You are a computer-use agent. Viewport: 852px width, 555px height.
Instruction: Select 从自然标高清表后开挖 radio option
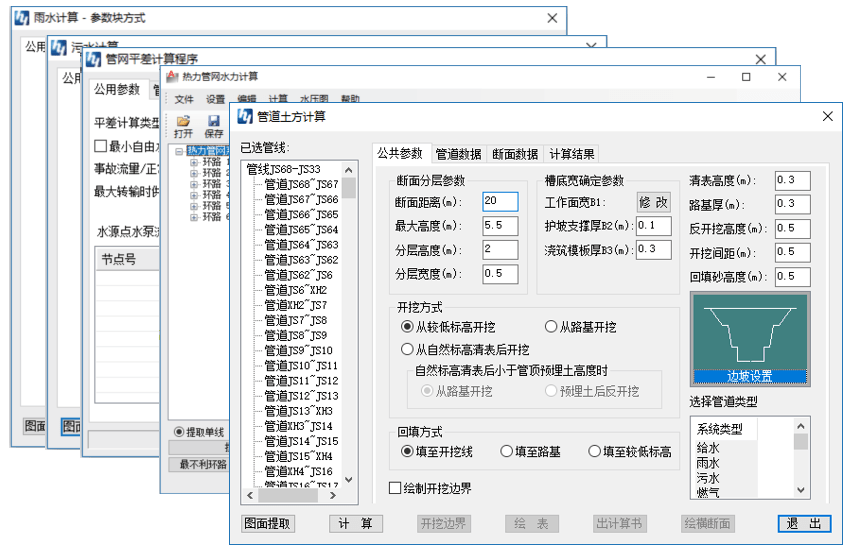tap(407, 350)
